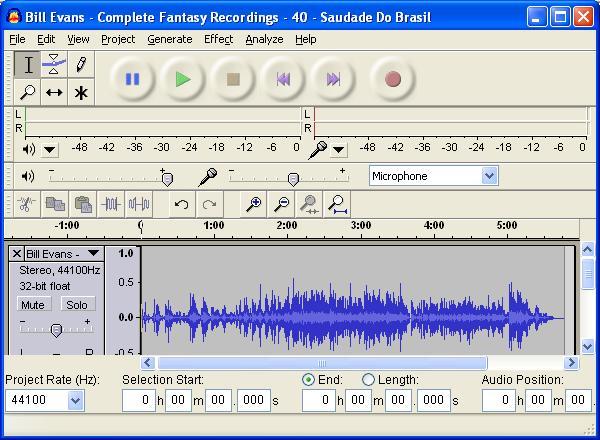The height and width of the screenshot is (440, 600).
Task: Click the Selection Start milliseconds field
Action: pos(254,400)
